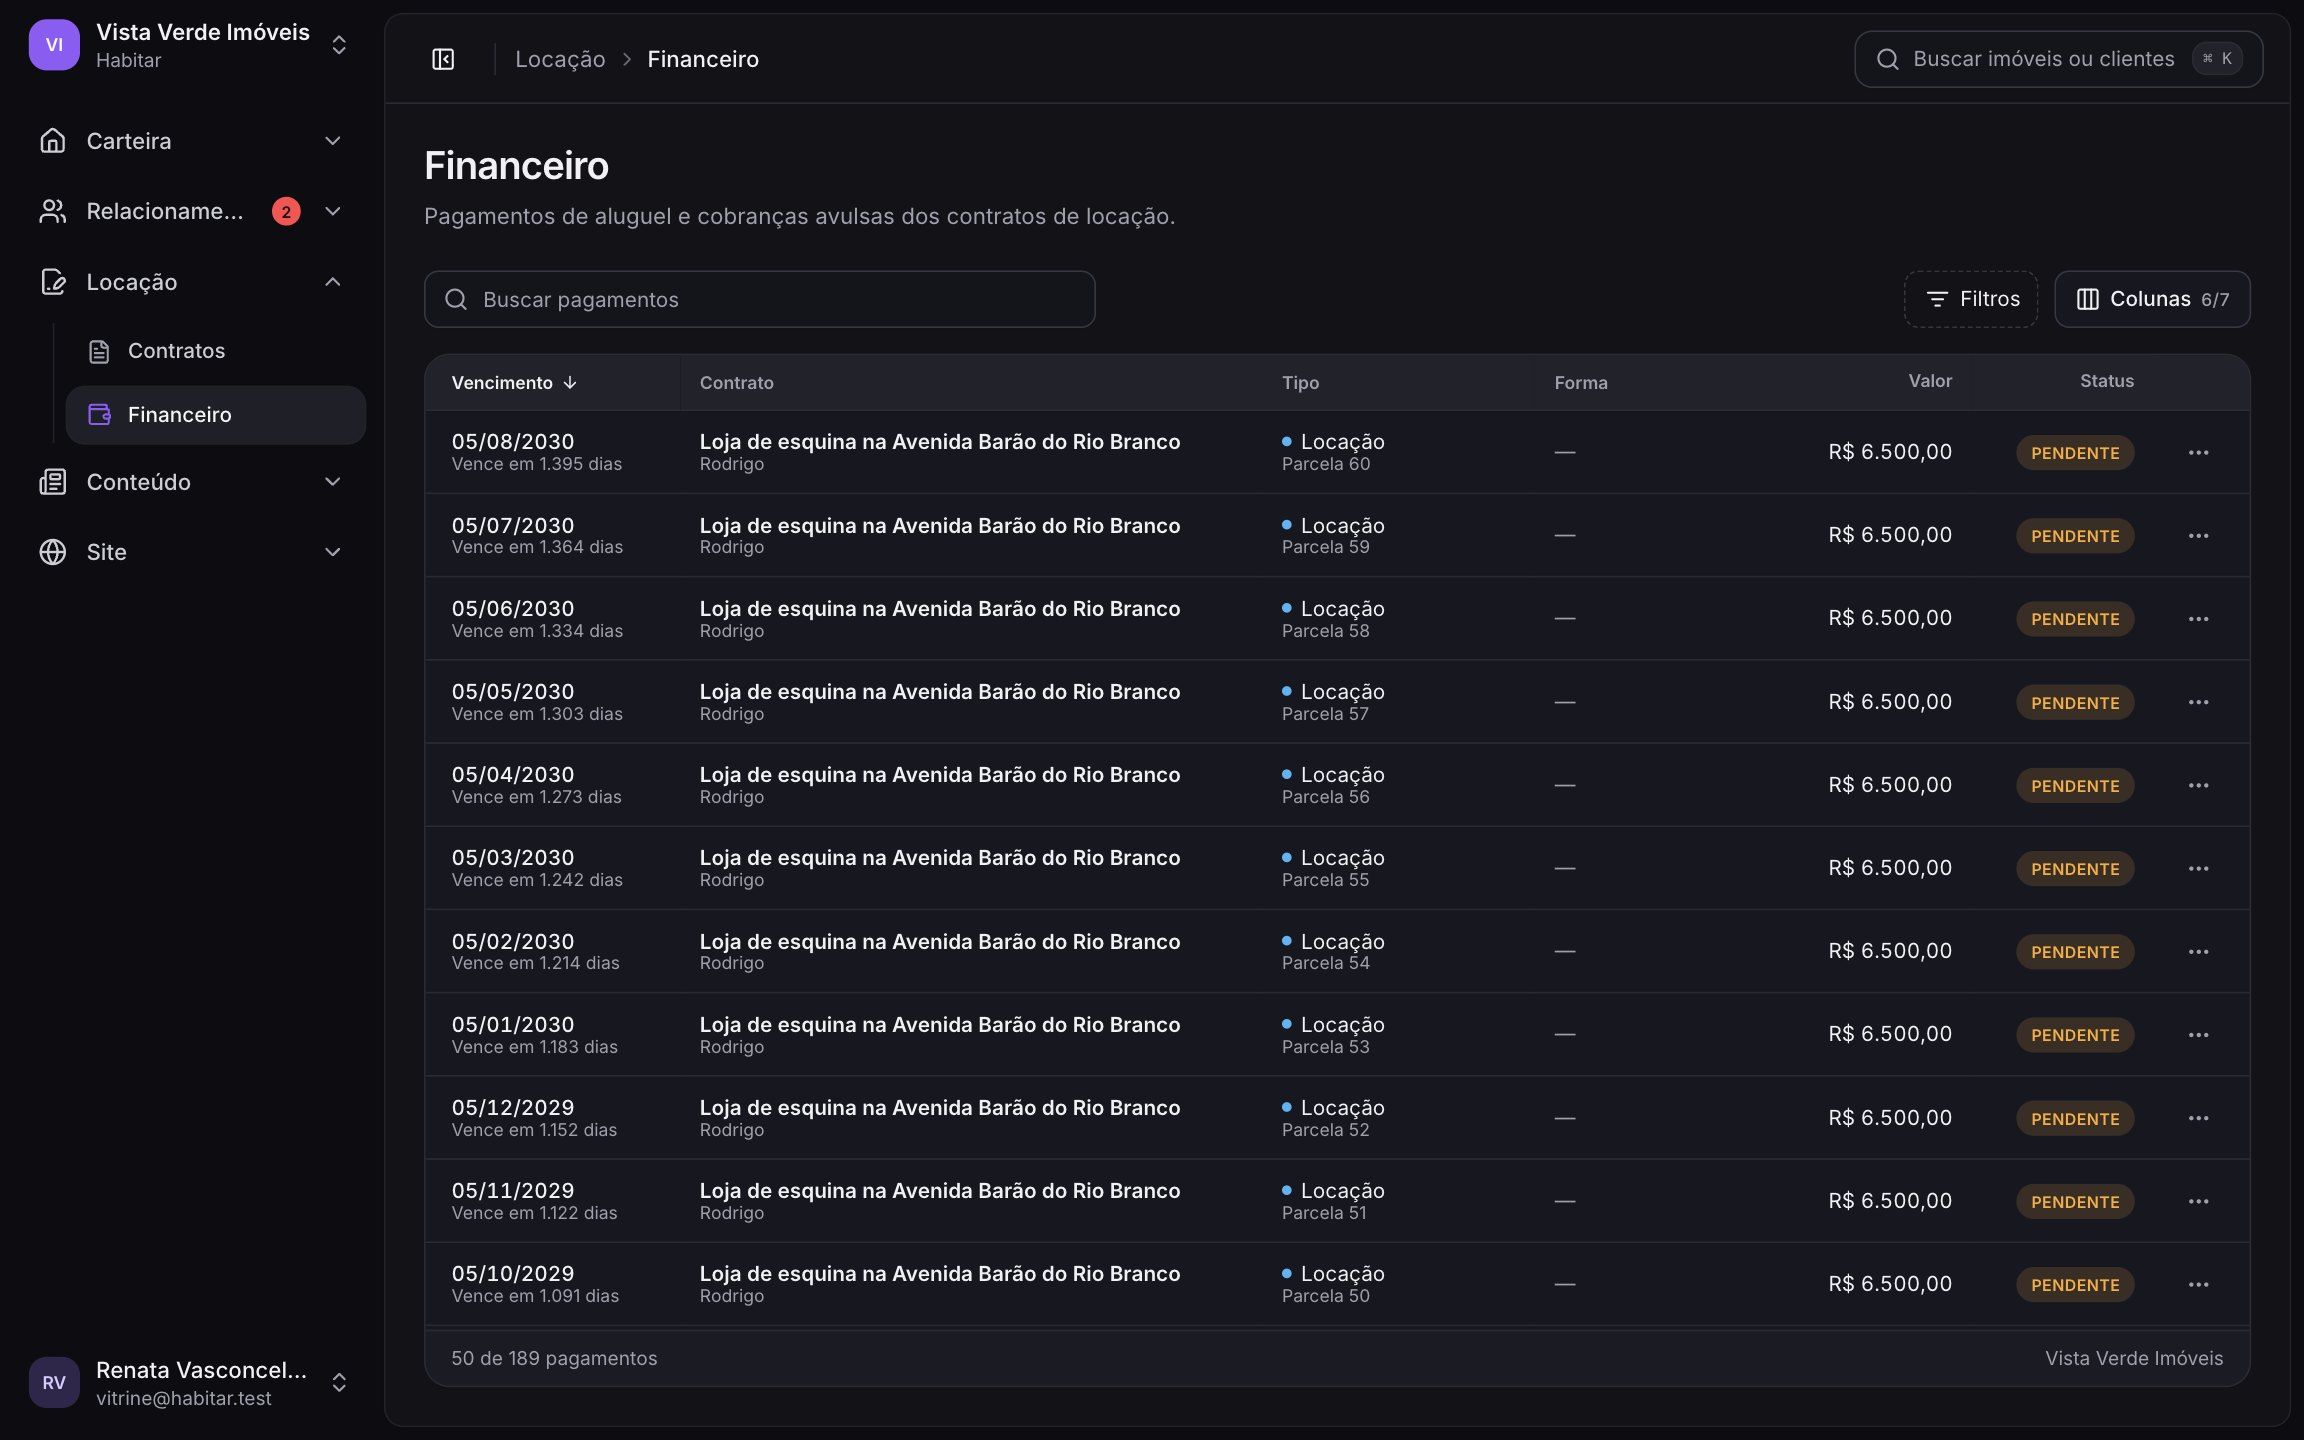The height and width of the screenshot is (1440, 2304).
Task: Click the Site globe icon
Action: click(53, 552)
